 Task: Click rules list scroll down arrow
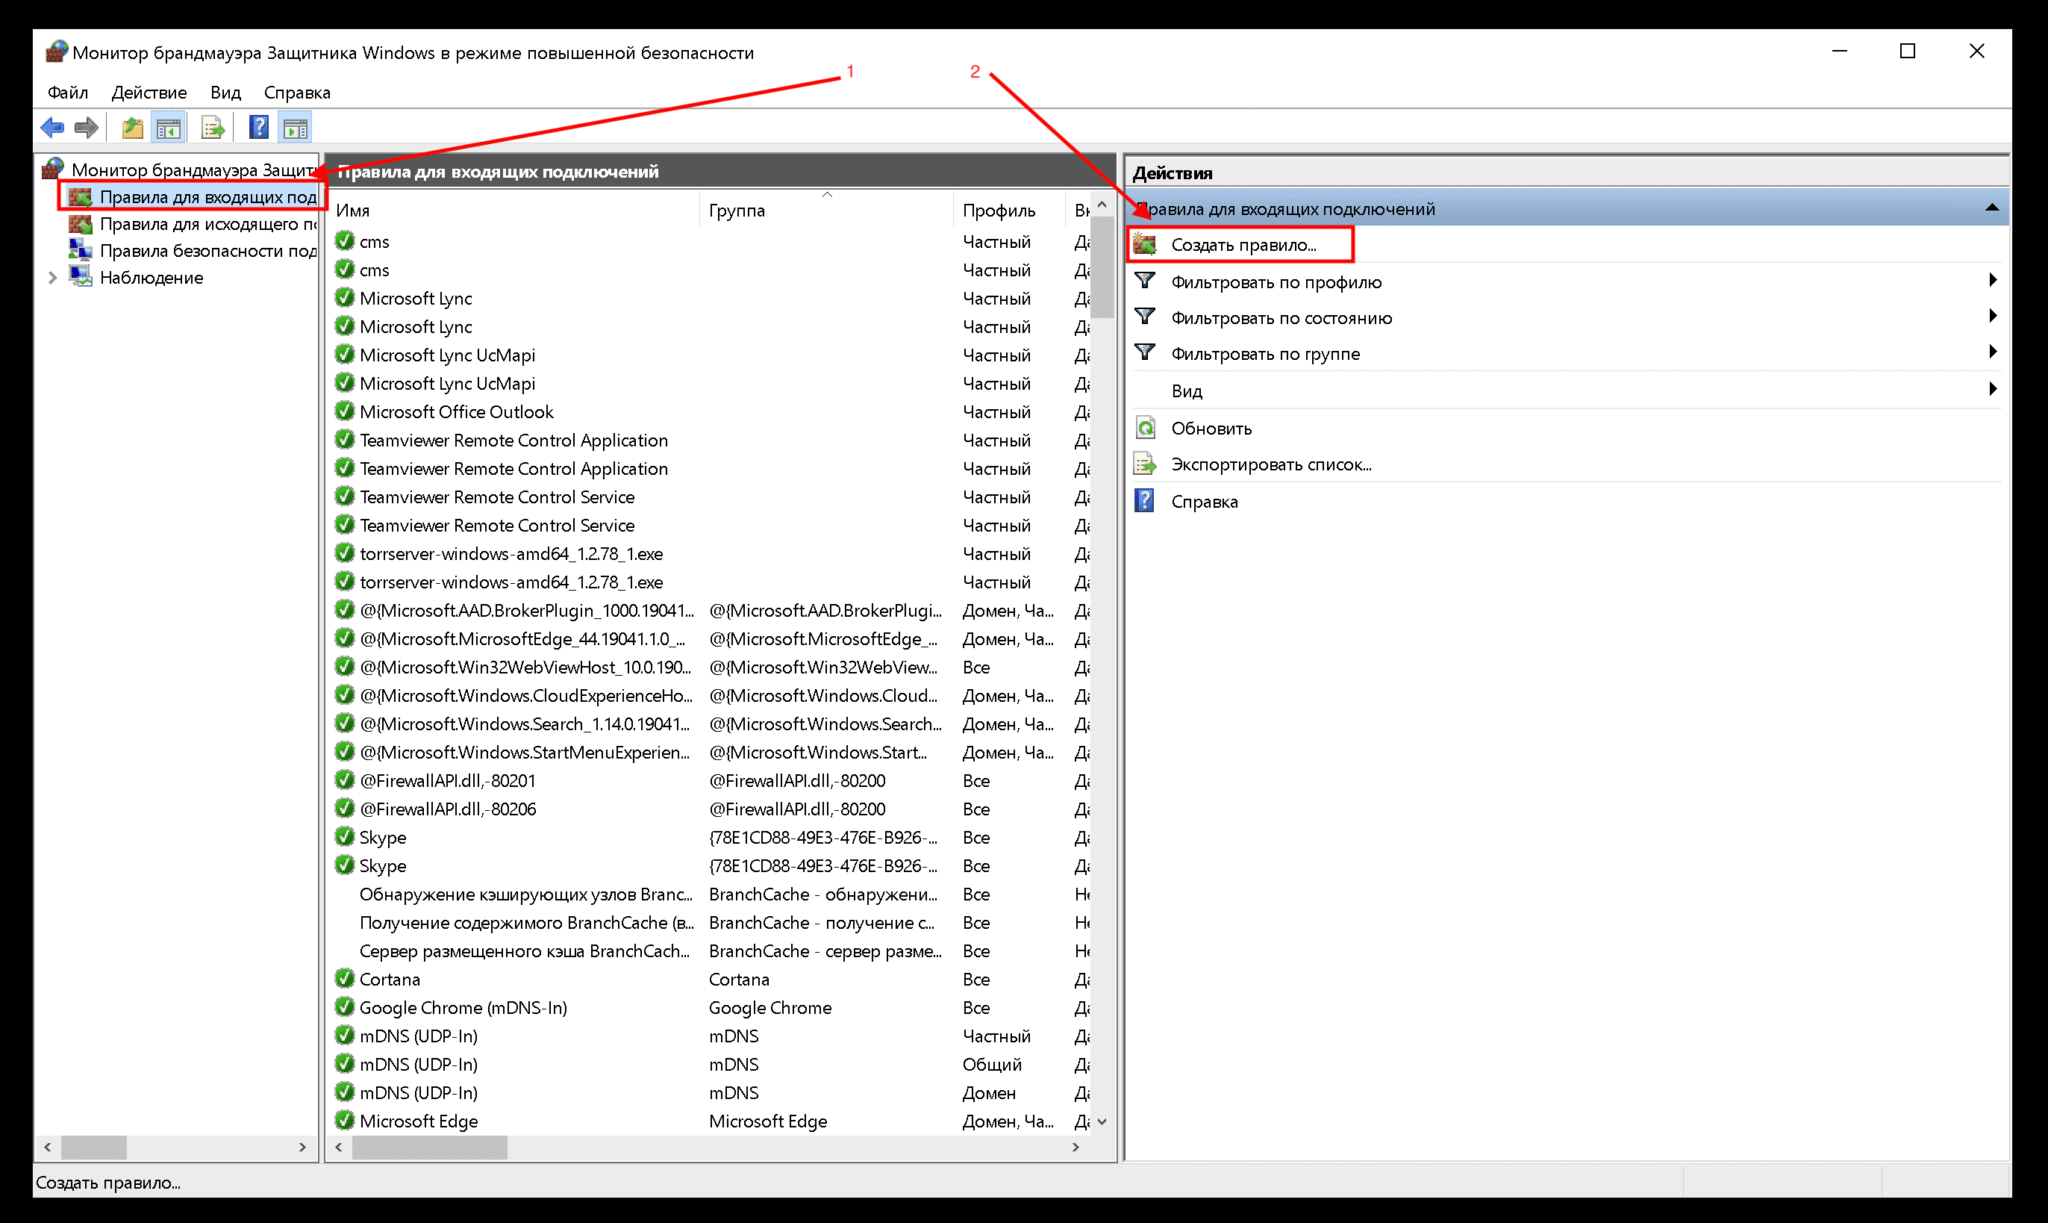(1102, 1122)
